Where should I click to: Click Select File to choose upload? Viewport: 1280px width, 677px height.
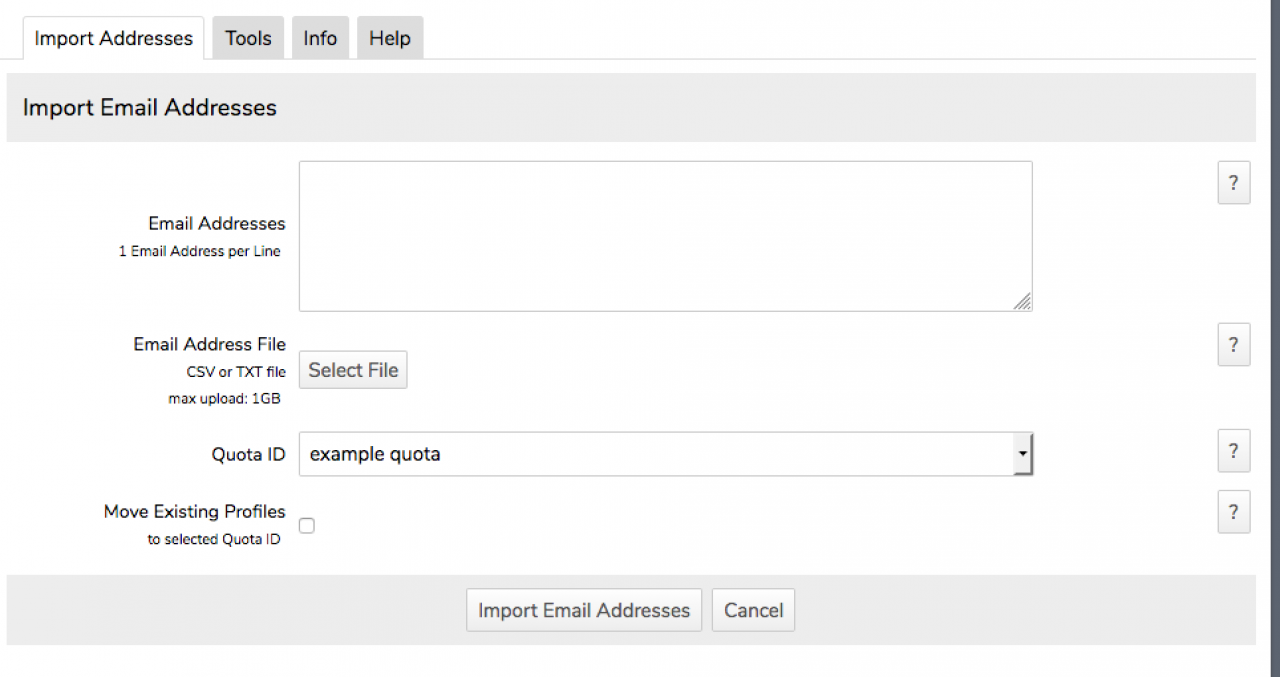[x=353, y=370]
